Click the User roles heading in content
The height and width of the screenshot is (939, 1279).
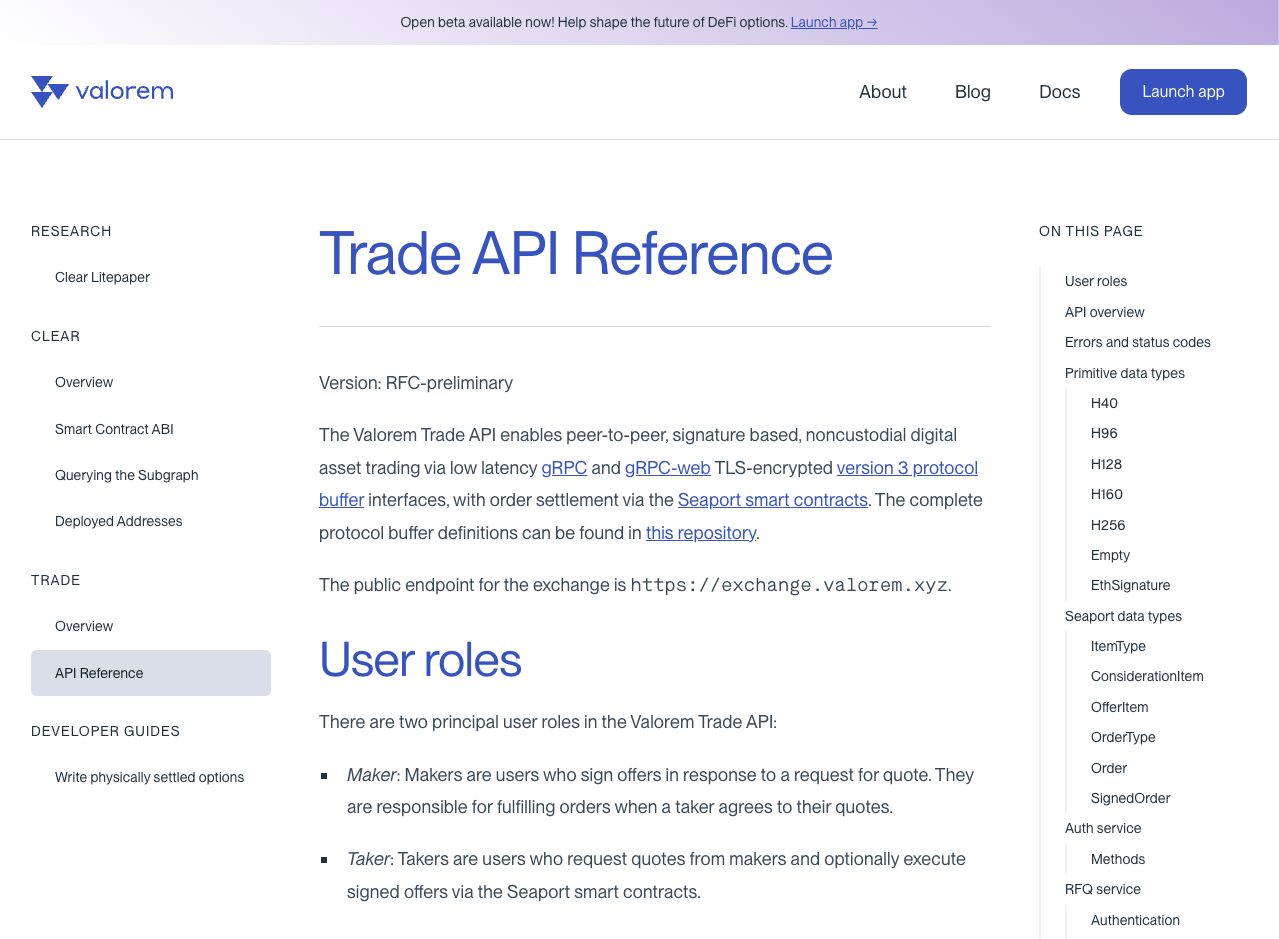pos(421,660)
